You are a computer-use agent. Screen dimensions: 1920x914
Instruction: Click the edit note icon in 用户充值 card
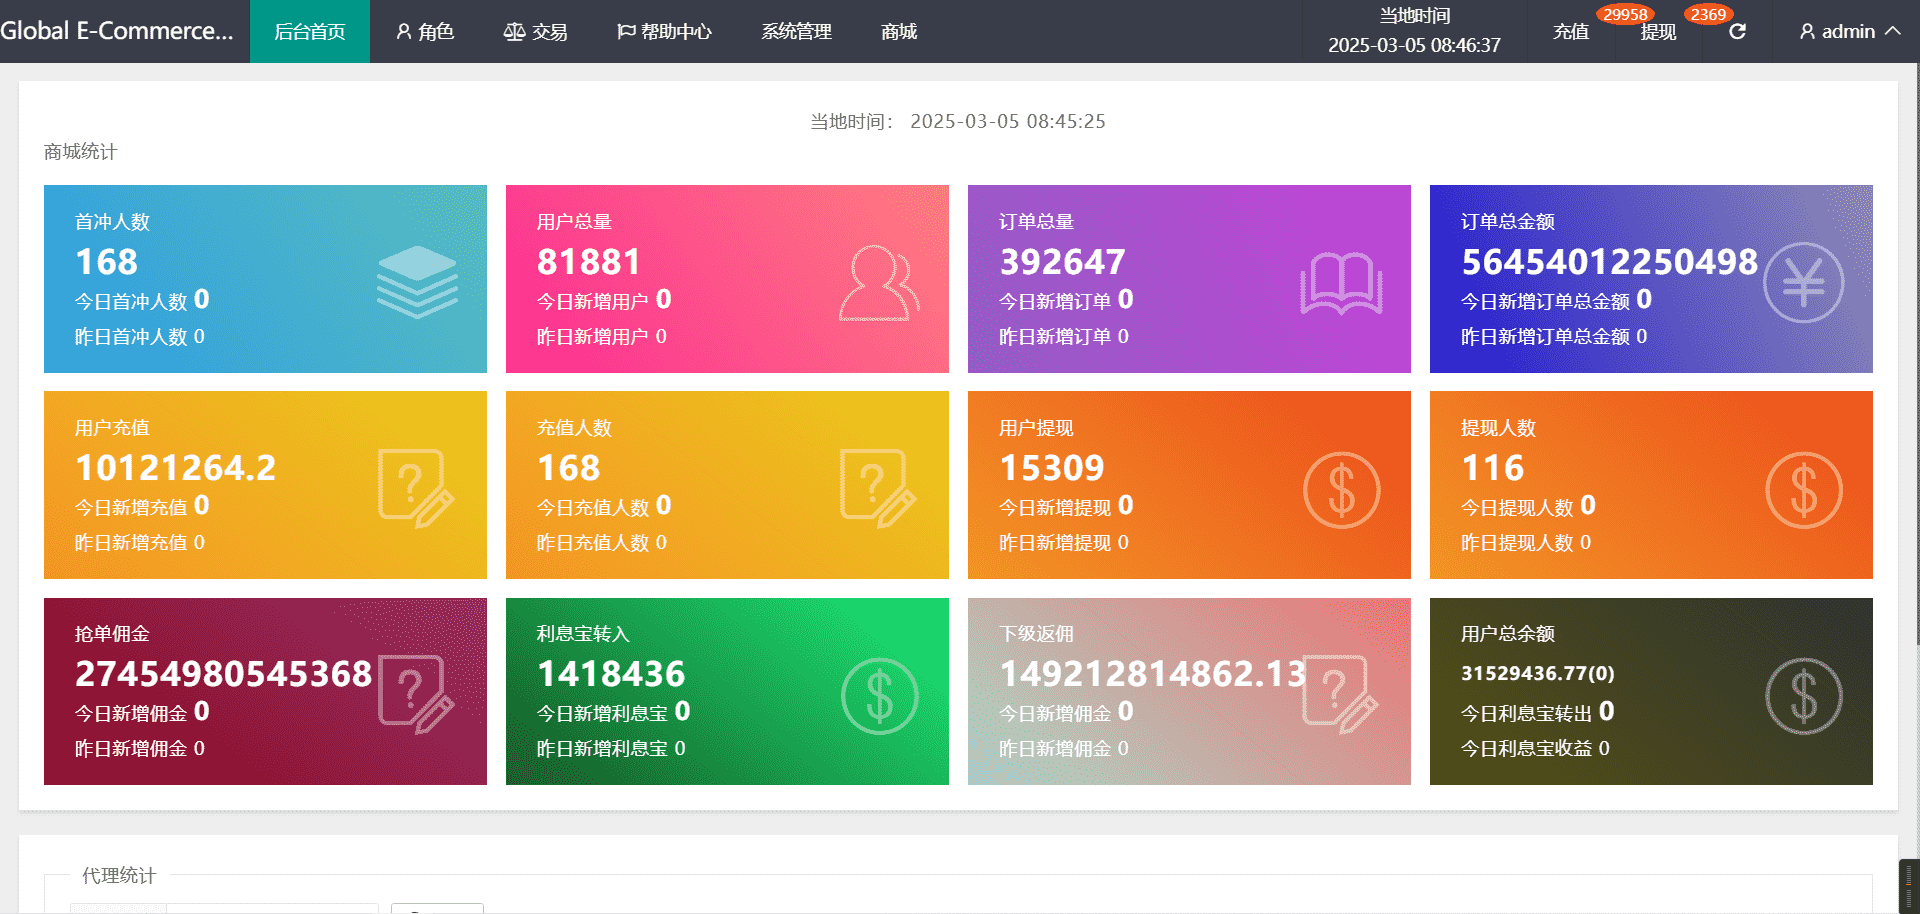pyautogui.click(x=416, y=488)
